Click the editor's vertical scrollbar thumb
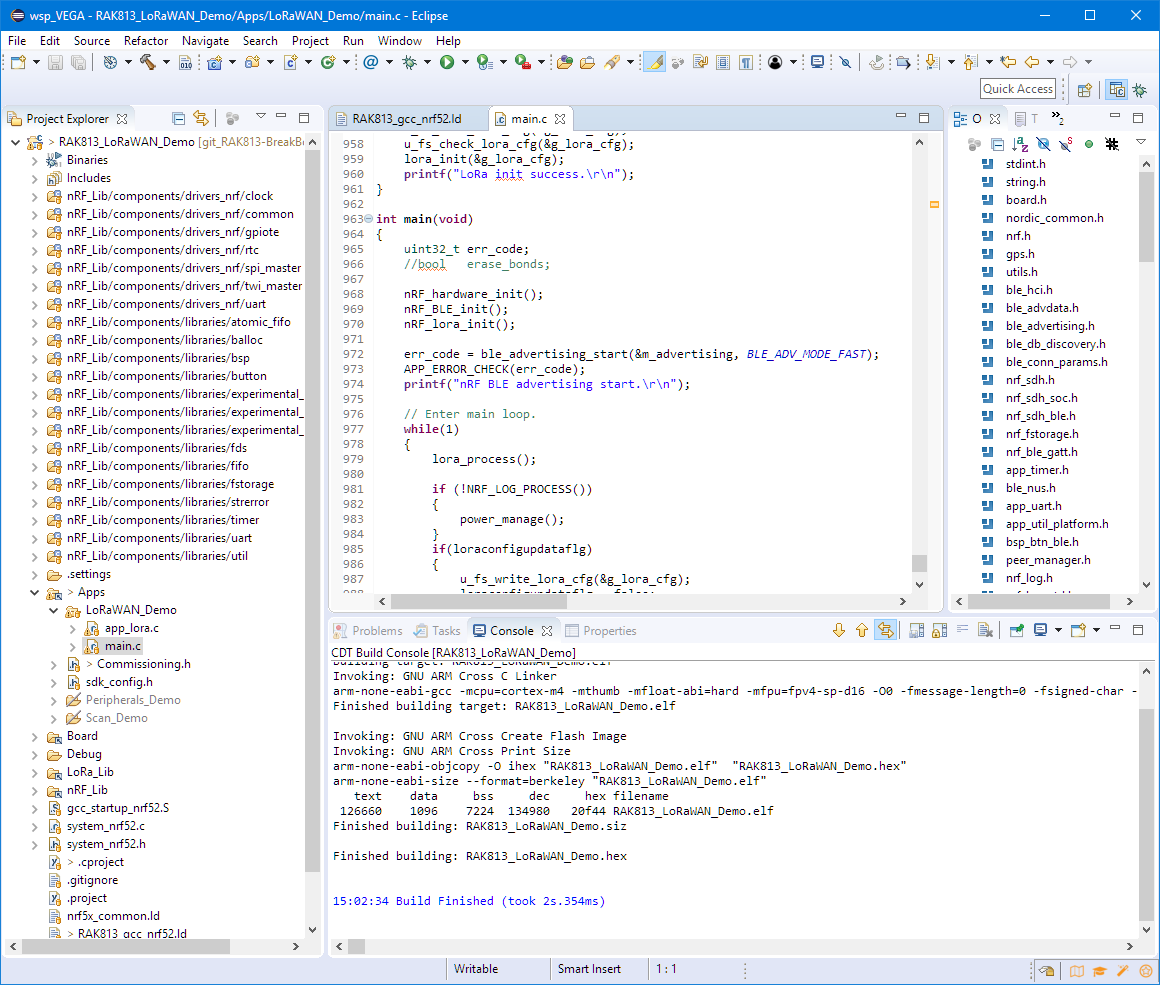 tap(919, 563)
